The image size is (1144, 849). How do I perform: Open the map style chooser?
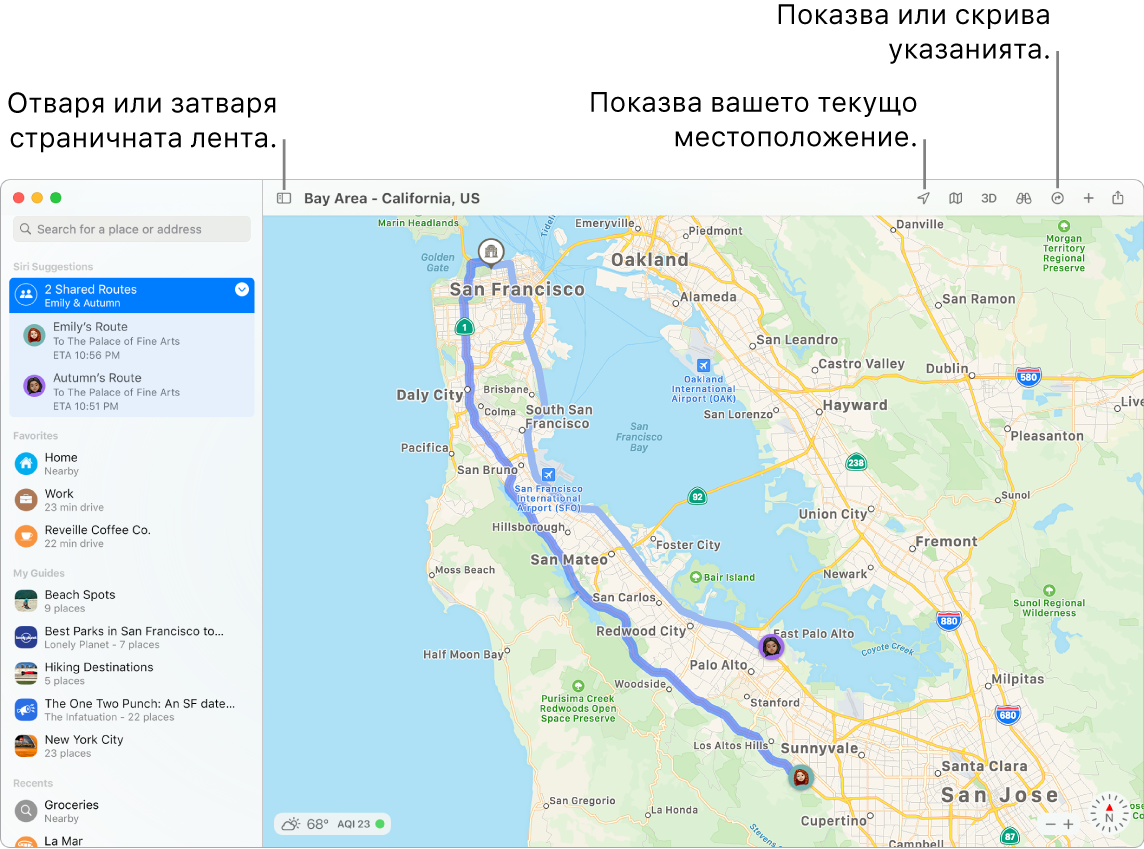point(955,198)
